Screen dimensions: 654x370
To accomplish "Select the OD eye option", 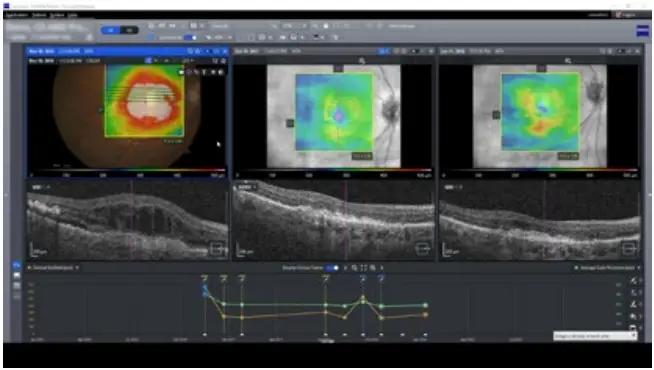I will (111, 30).
